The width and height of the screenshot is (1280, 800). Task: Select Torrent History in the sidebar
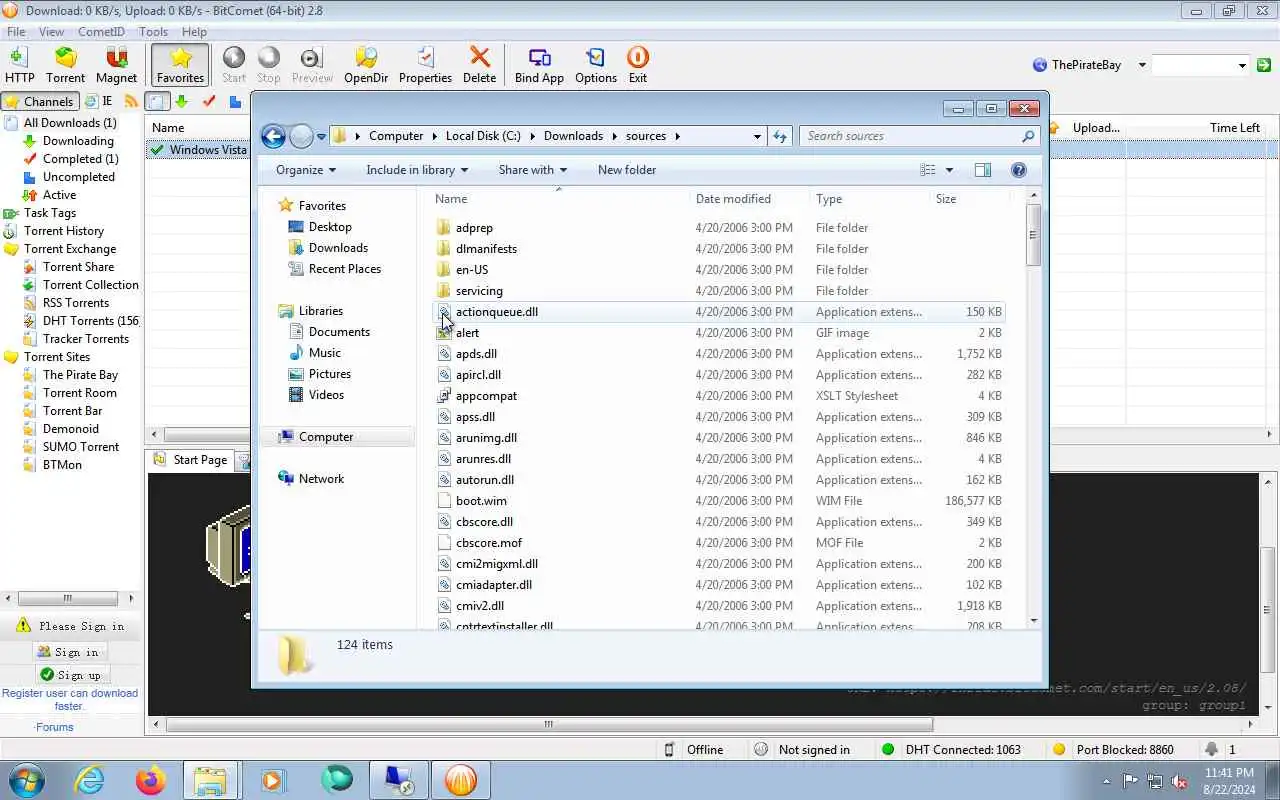pos(64,231)
